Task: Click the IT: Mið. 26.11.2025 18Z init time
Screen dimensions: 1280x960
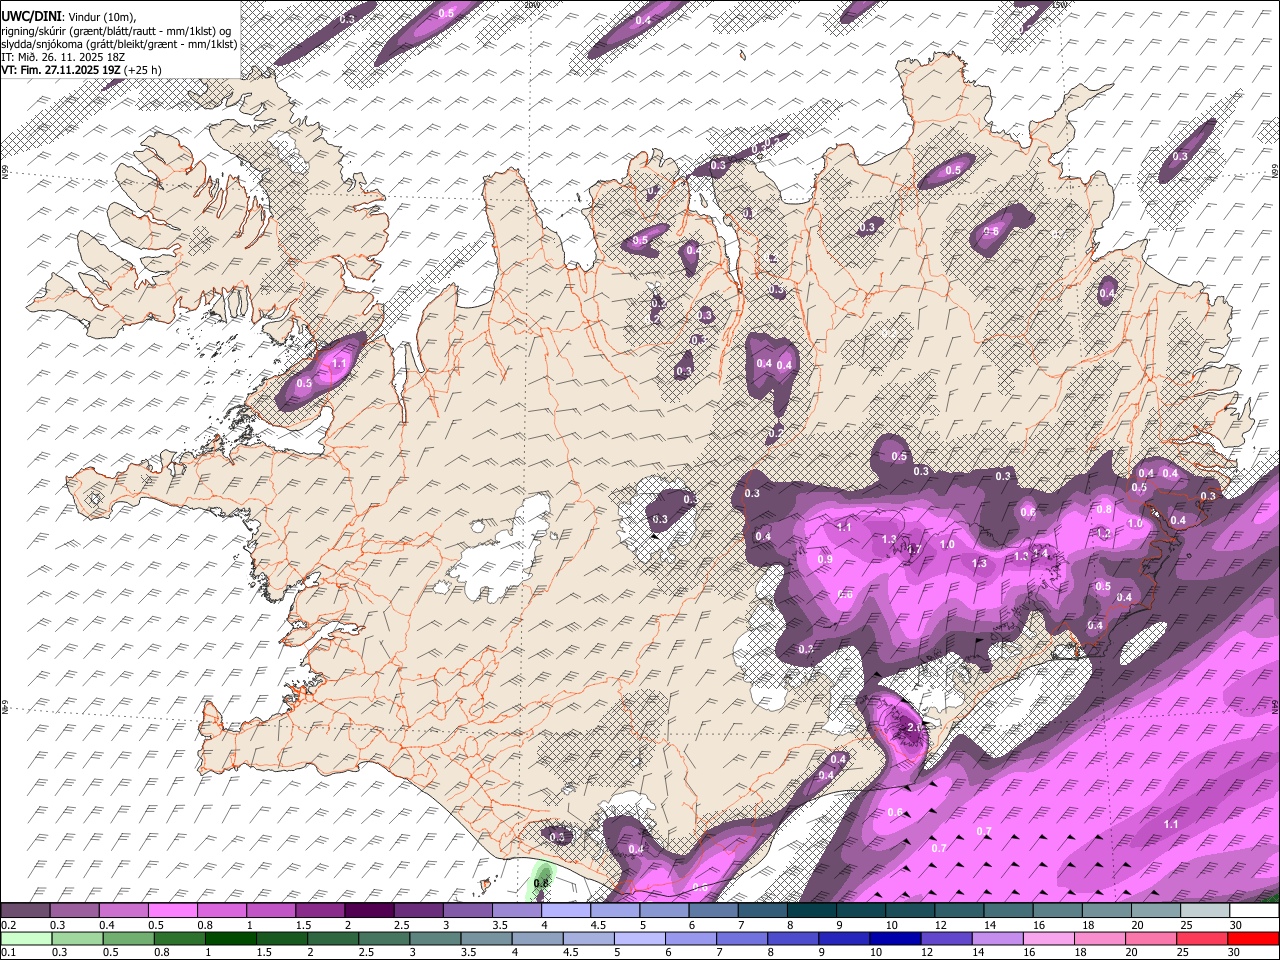Action: coord(62,57)
